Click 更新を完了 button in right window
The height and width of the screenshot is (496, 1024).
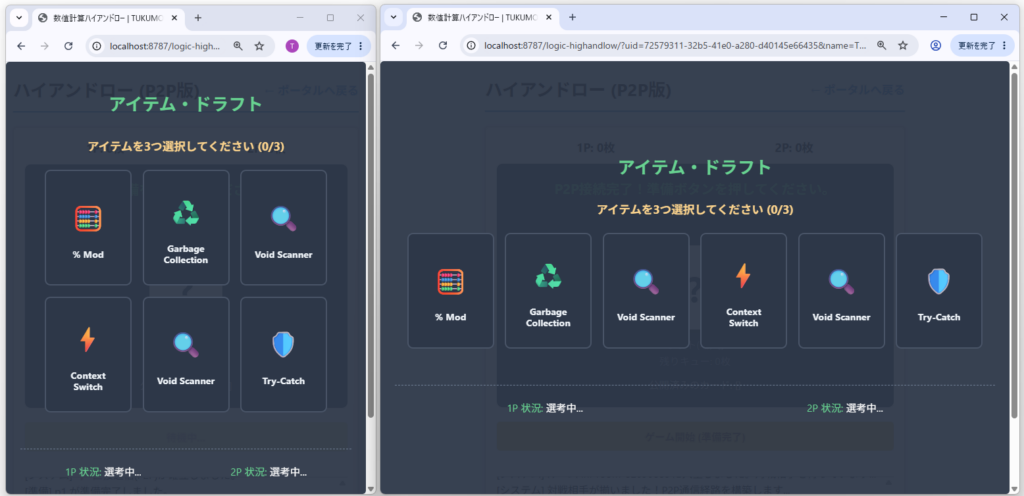pos(983,46)
